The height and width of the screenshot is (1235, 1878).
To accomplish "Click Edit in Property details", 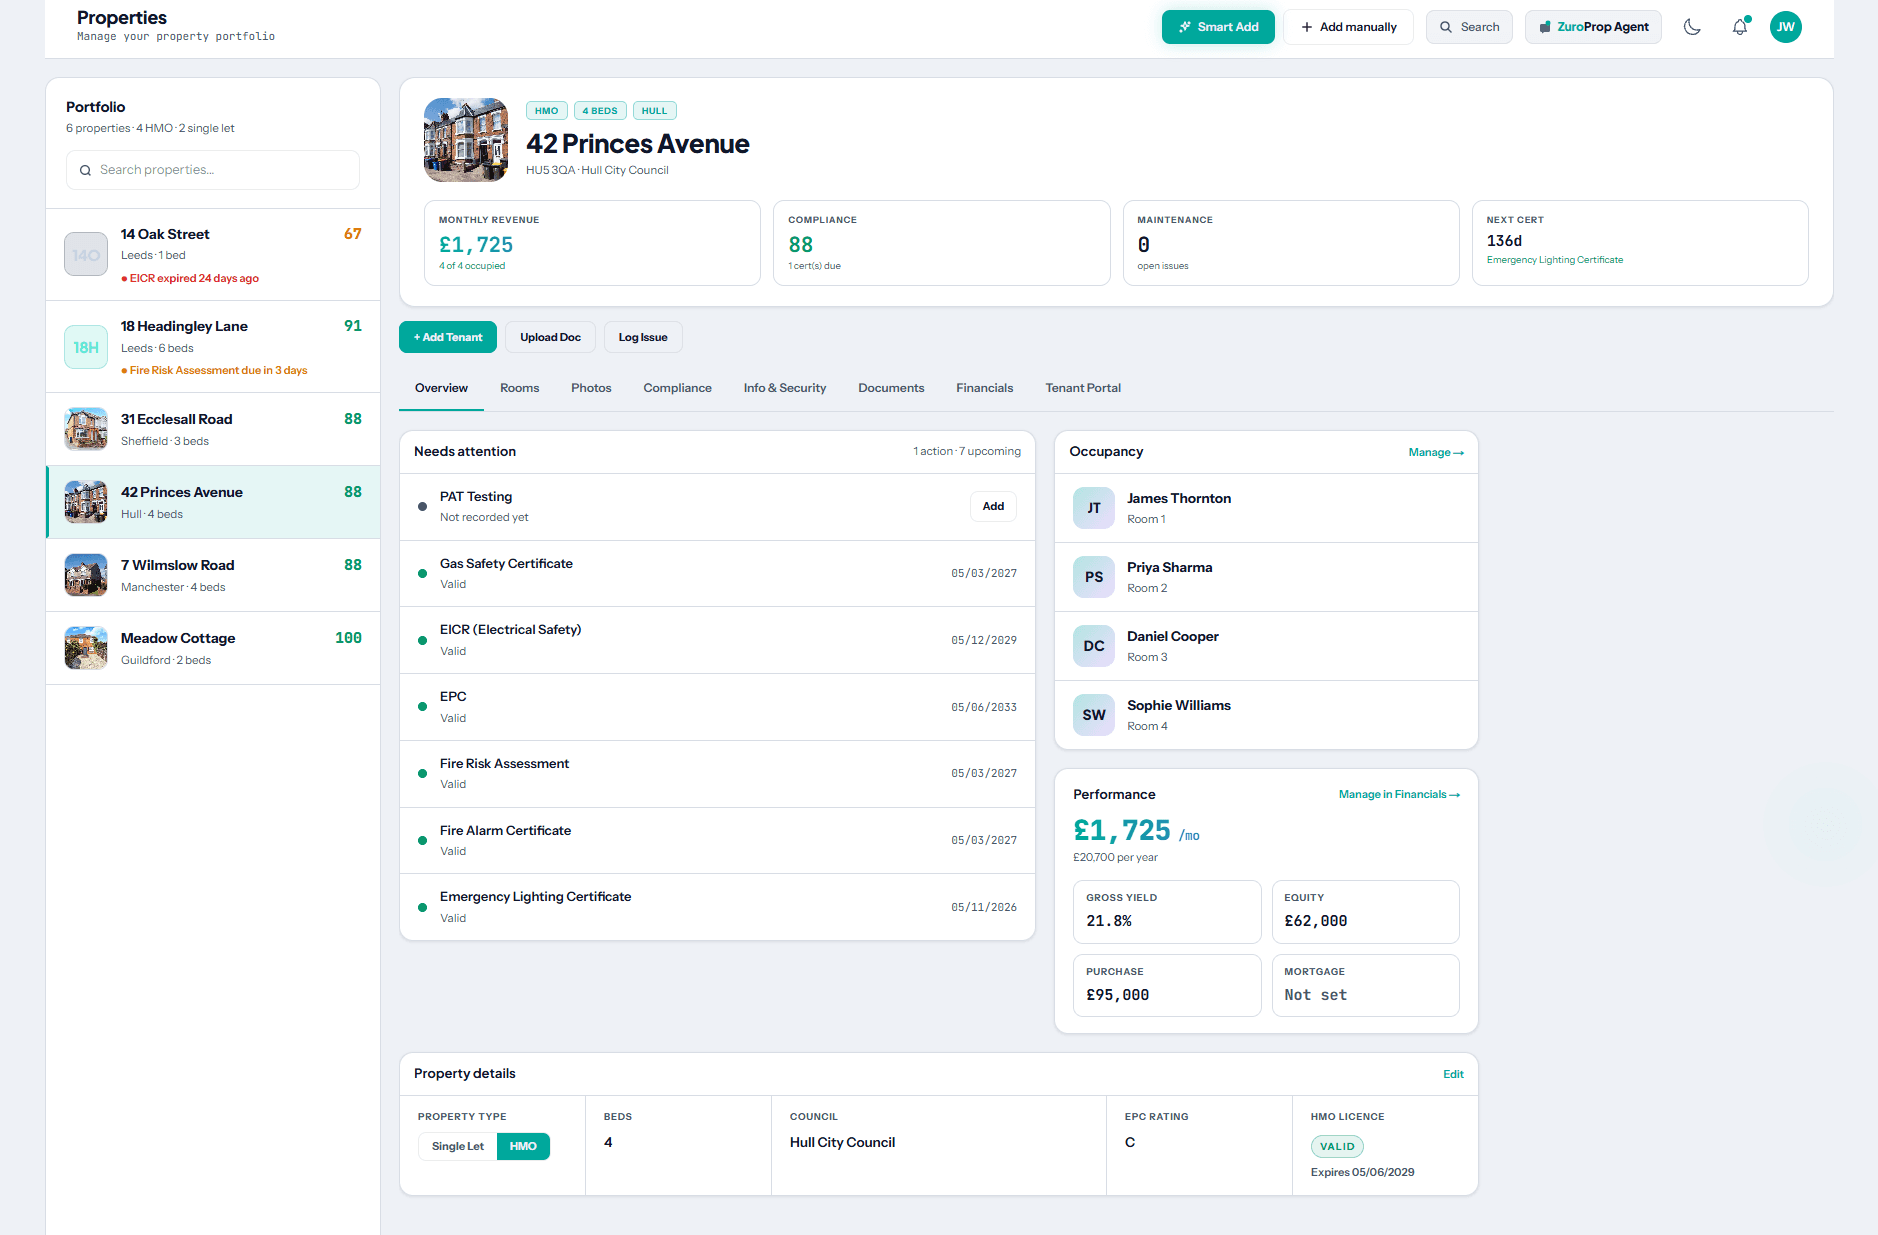I will tap(1453, 1074).
